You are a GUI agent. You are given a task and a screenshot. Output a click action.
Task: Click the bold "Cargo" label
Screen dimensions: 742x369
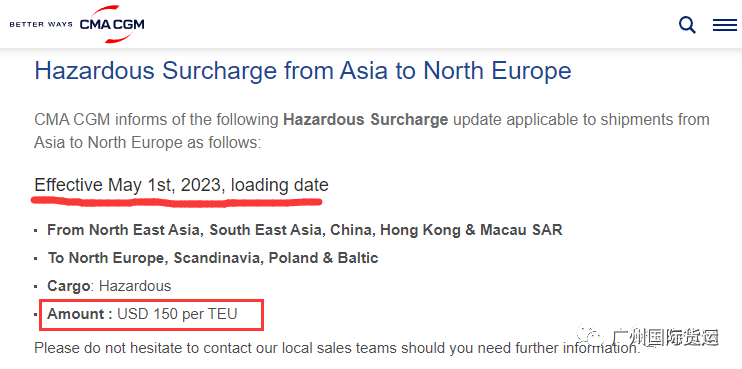(69, 286)
